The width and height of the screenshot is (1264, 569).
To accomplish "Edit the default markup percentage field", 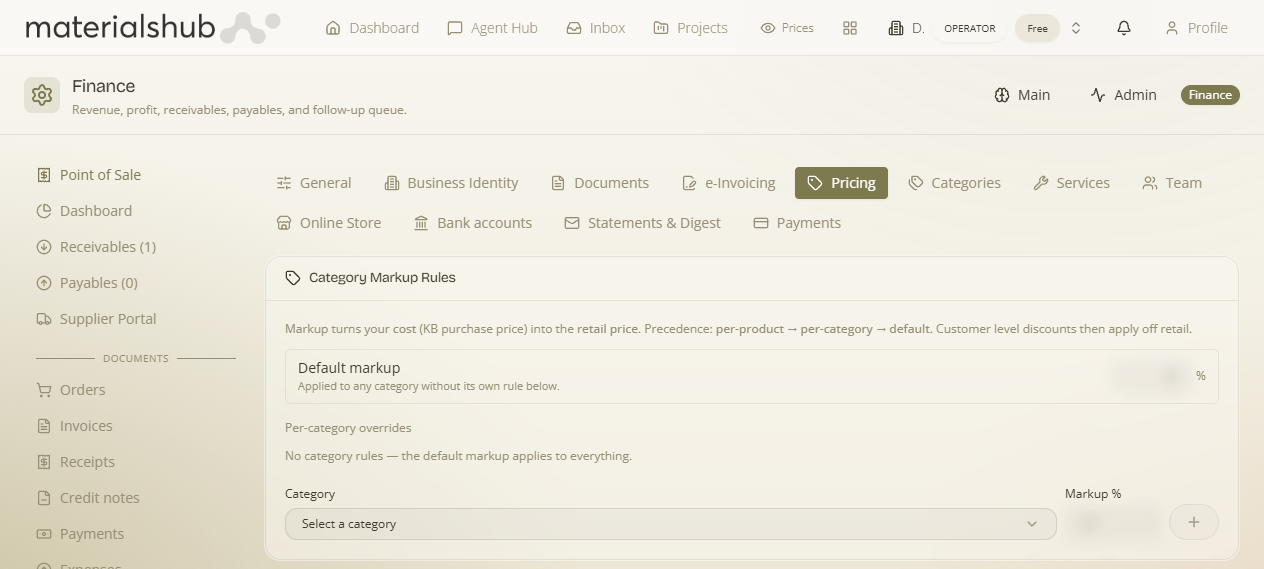I will 1151,376.
